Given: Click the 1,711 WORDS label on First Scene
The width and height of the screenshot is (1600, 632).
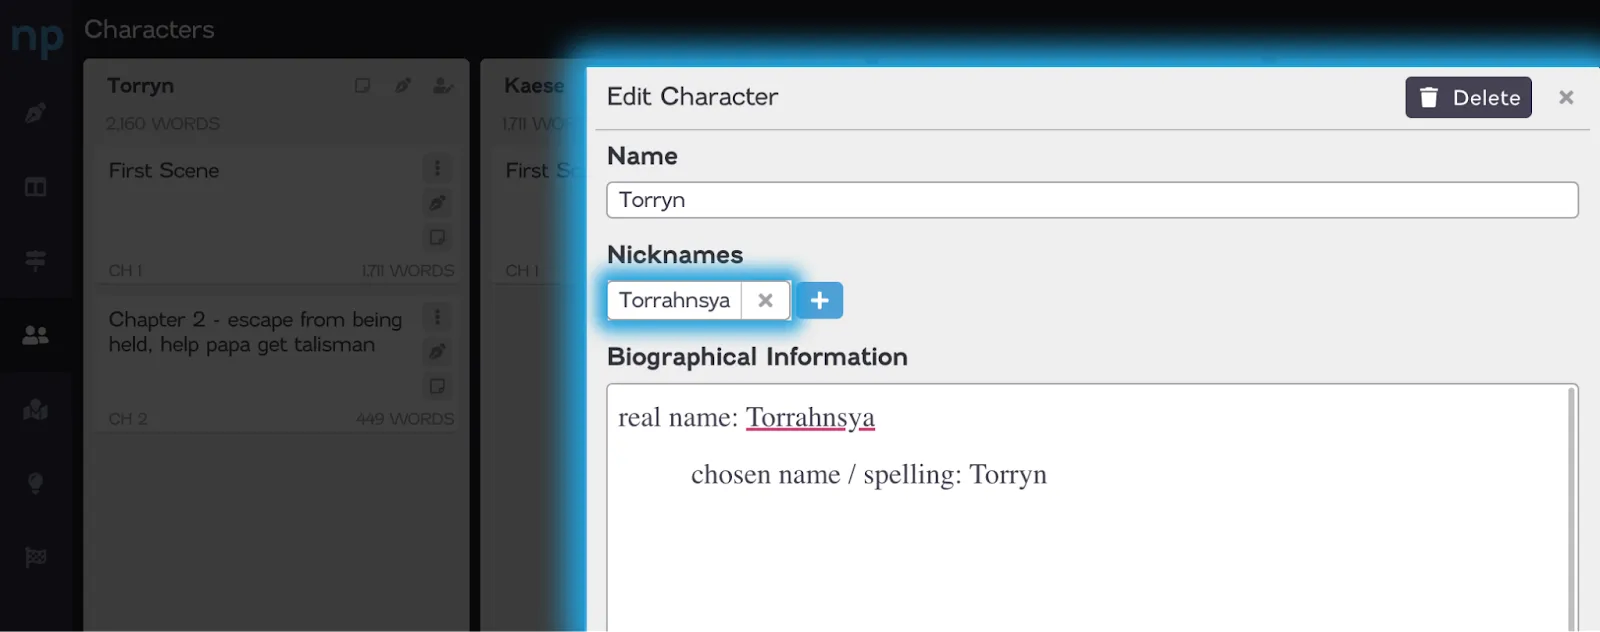Looking at the screenshot, I should coord(407,271).
